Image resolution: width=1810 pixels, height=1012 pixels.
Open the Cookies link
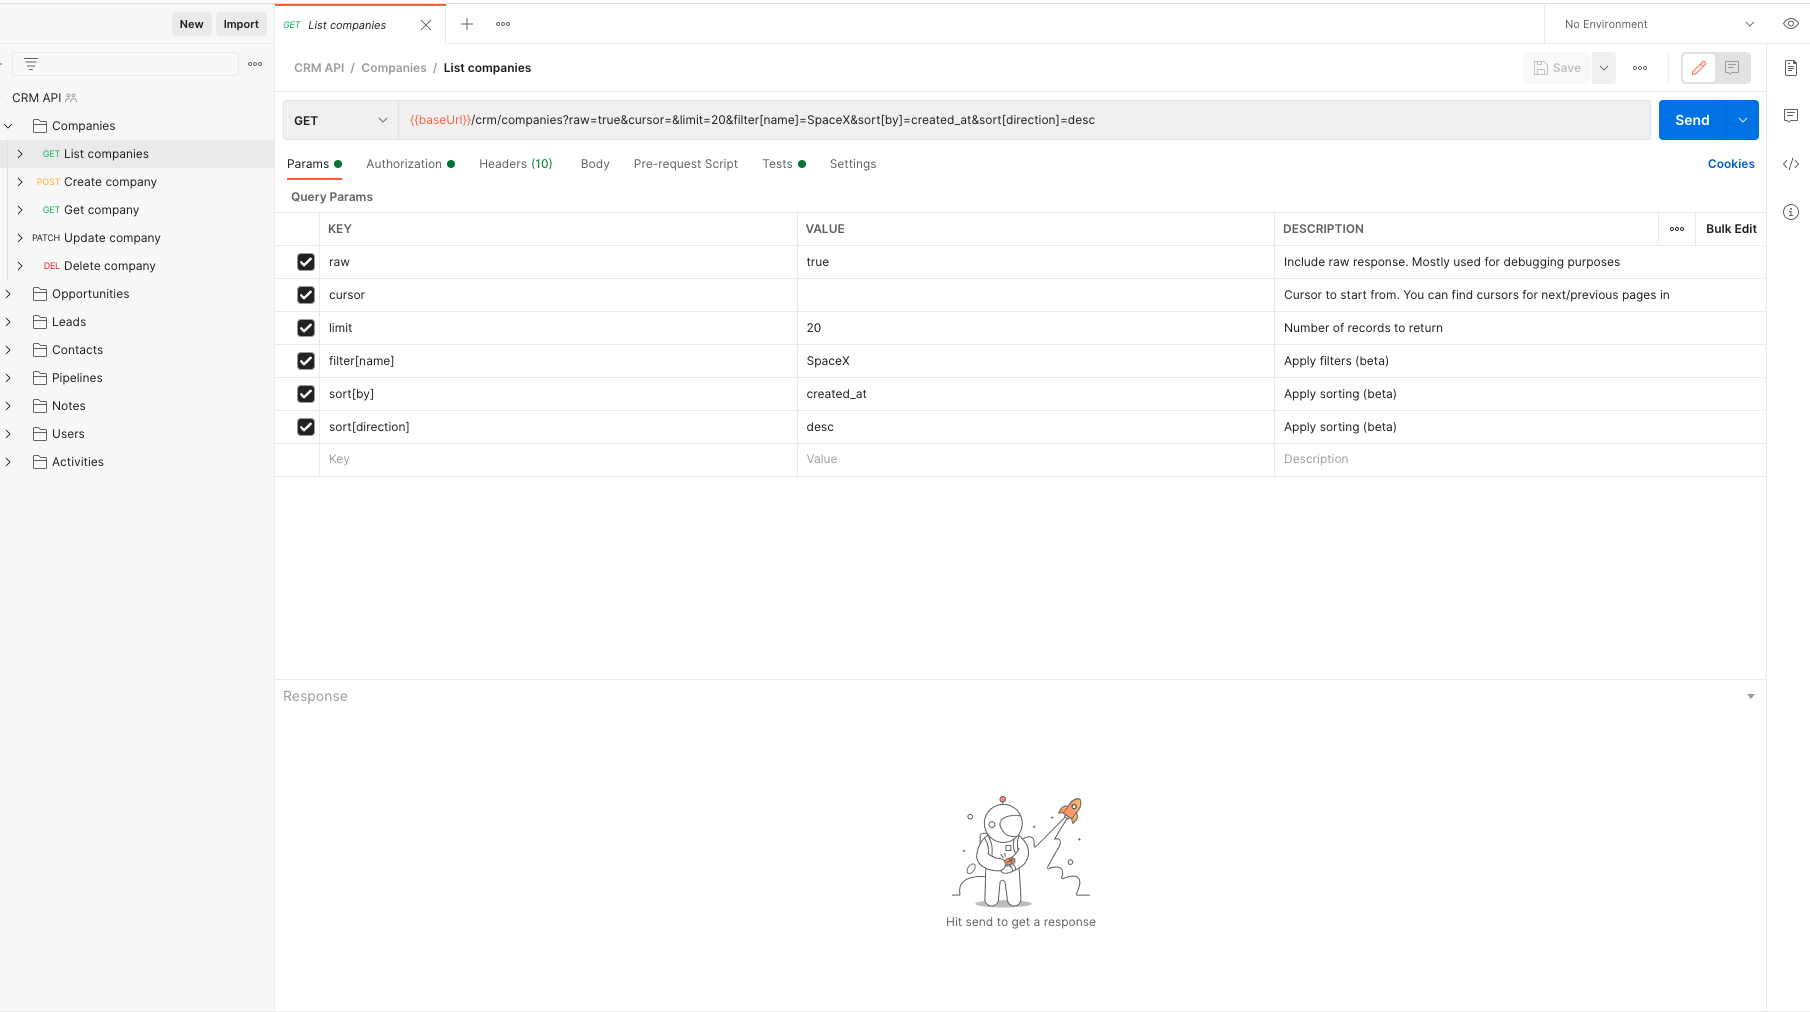pyautogui.click(x=1731, y=163)
